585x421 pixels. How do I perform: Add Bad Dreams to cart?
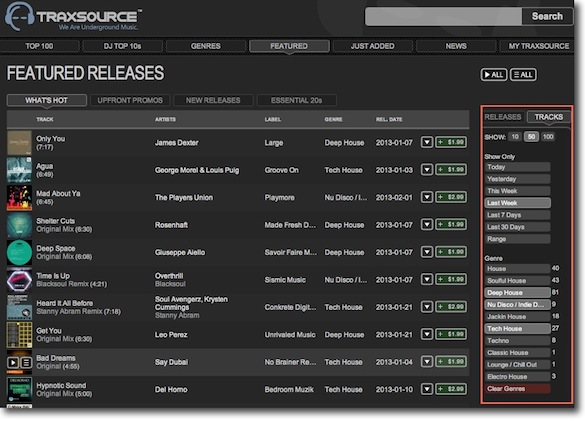(x=451, y=362)
